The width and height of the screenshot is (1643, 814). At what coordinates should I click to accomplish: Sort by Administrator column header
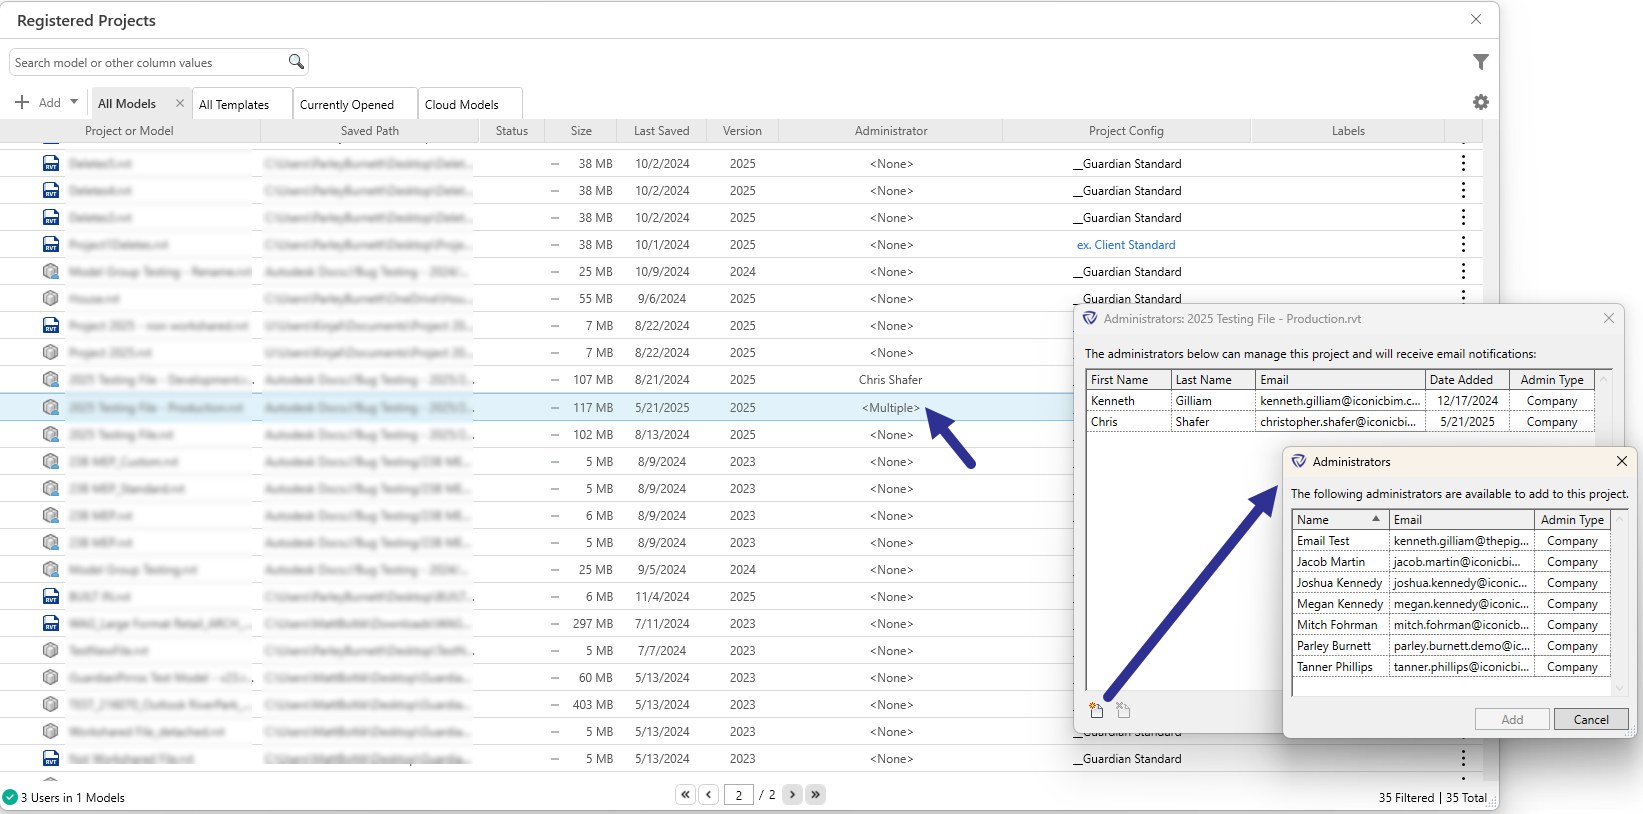(891, 131)
